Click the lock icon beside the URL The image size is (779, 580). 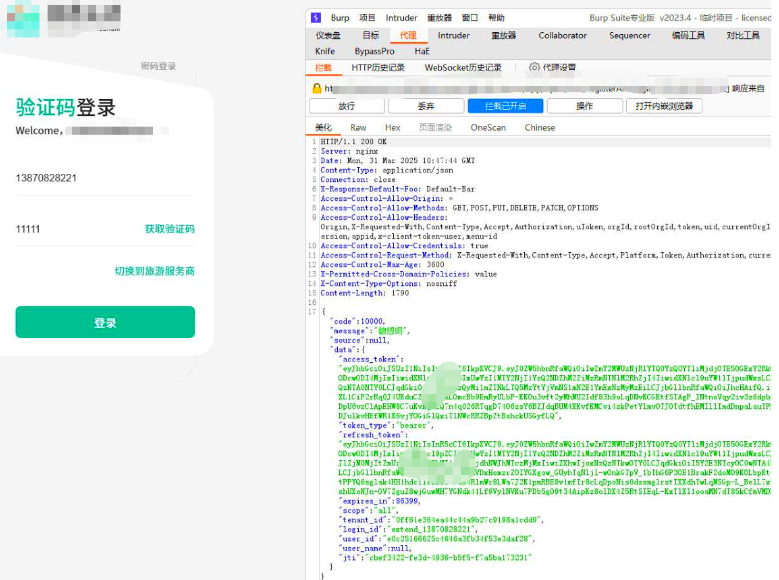316,88
